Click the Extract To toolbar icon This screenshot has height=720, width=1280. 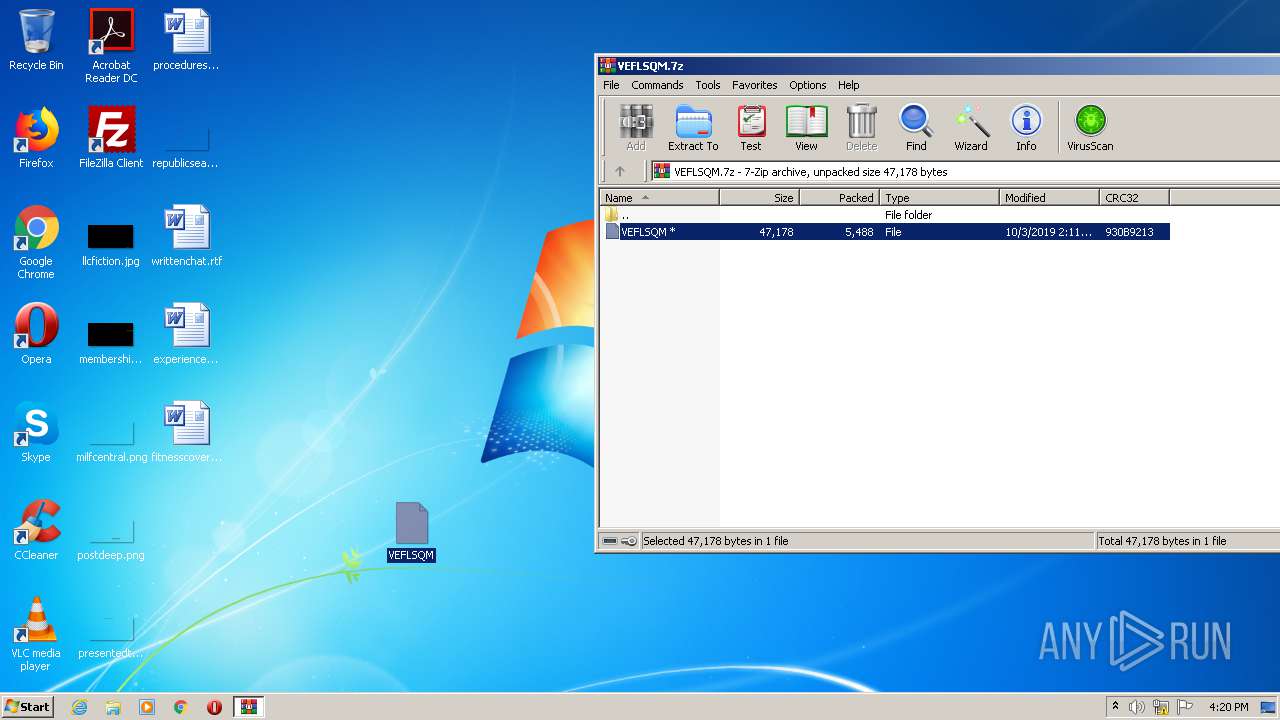(x=693, y=128)
